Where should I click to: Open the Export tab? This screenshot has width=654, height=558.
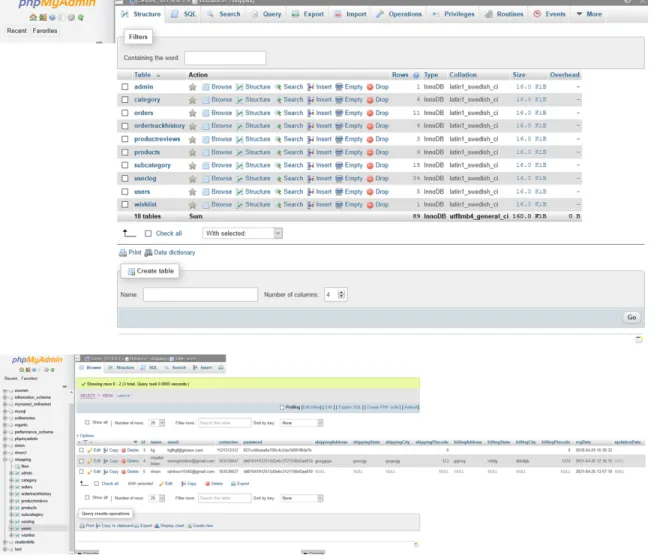(x=308, y=14)
